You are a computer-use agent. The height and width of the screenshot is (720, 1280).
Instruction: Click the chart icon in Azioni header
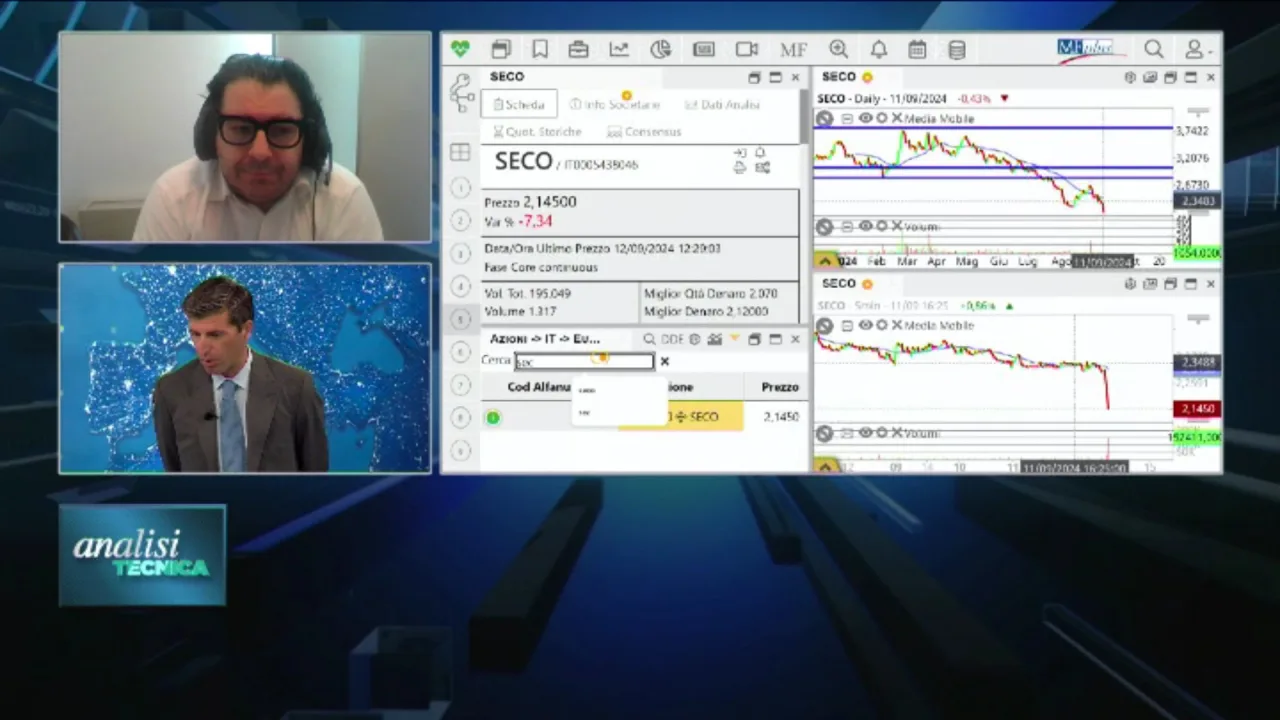(714, 339)
